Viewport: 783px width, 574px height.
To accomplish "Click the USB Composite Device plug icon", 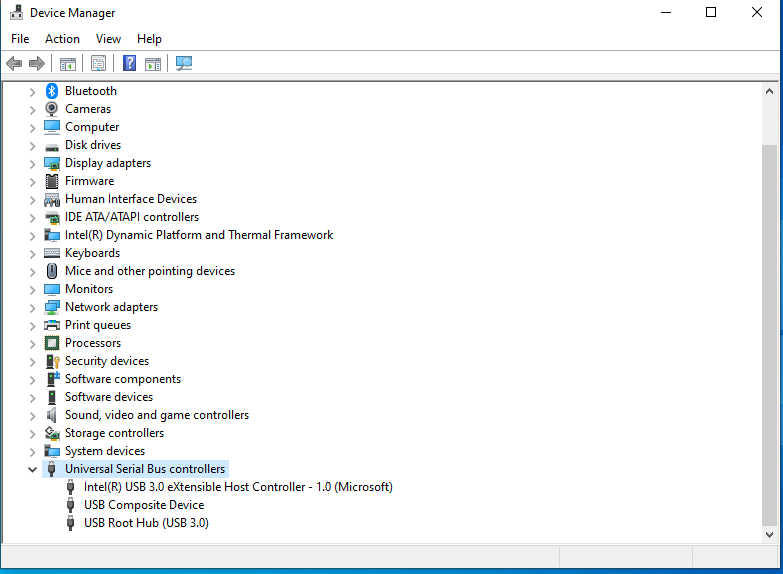I will pyautogui.click(x=70, y=505).
